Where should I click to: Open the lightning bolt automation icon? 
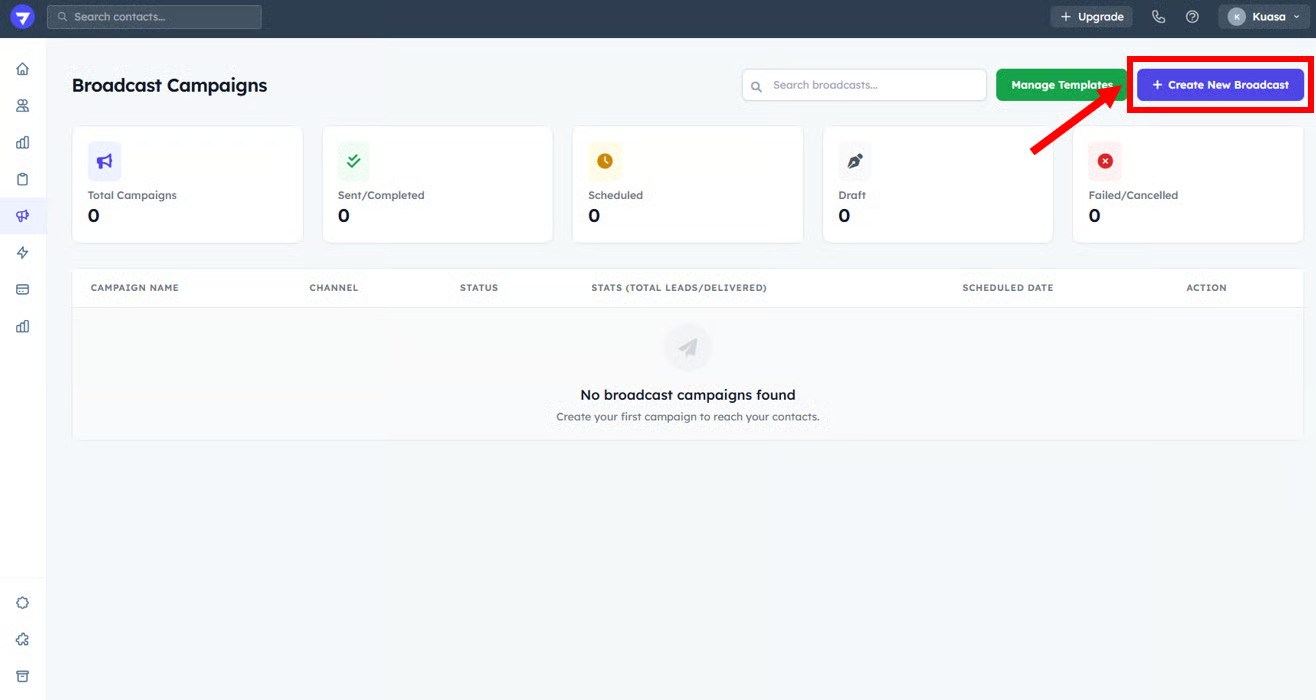pos(23,253)
